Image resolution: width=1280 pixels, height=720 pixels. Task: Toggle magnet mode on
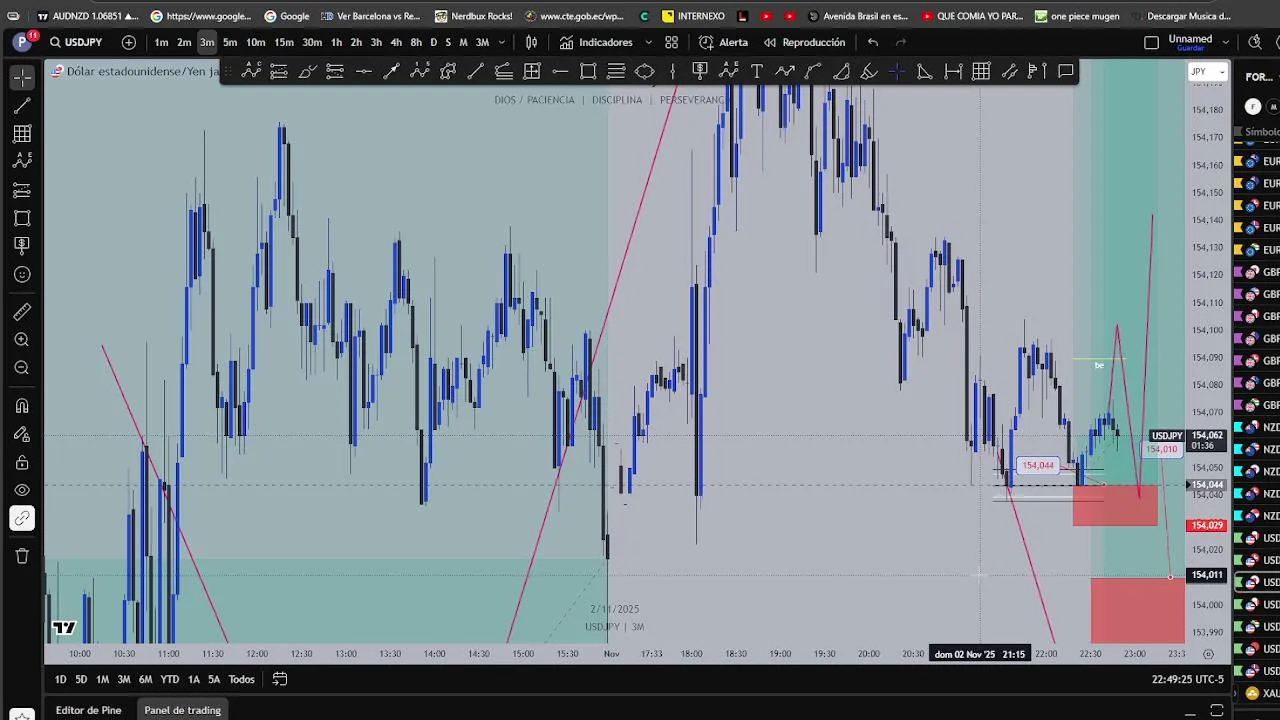click(22, 406)
